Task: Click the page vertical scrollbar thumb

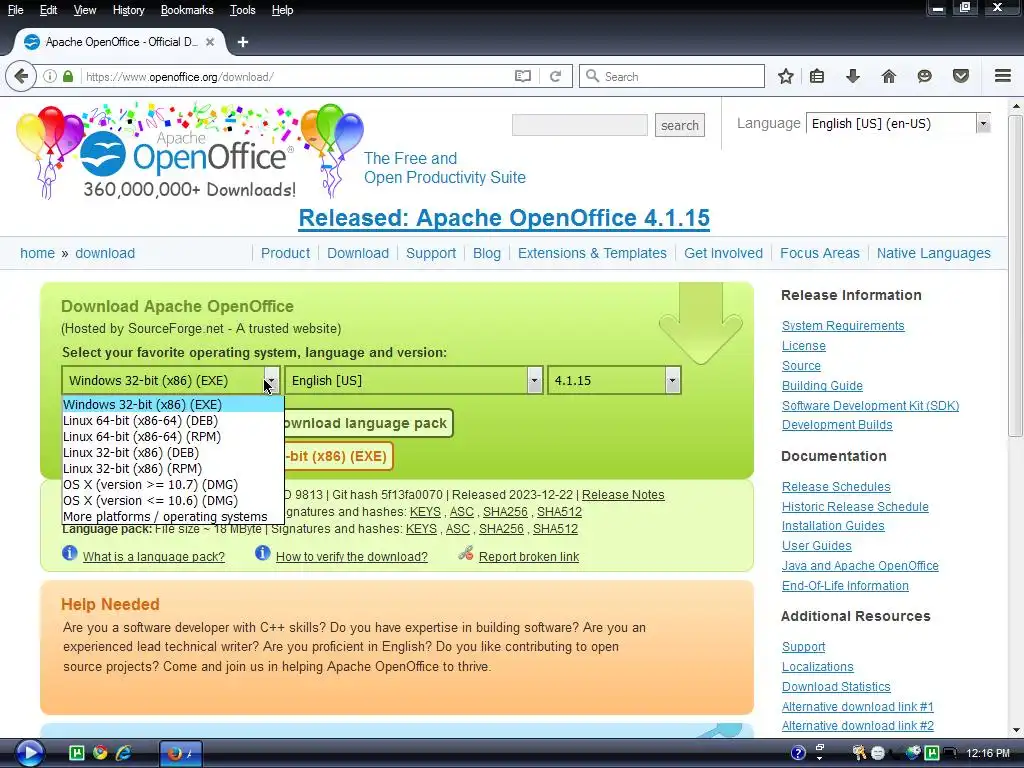Action: point(1016,276)
